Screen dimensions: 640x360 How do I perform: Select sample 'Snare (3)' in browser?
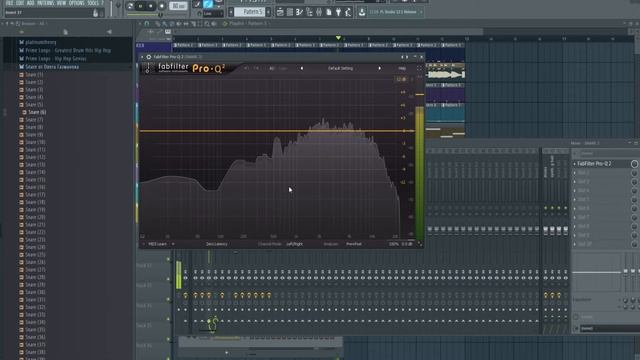pos(34,89)
